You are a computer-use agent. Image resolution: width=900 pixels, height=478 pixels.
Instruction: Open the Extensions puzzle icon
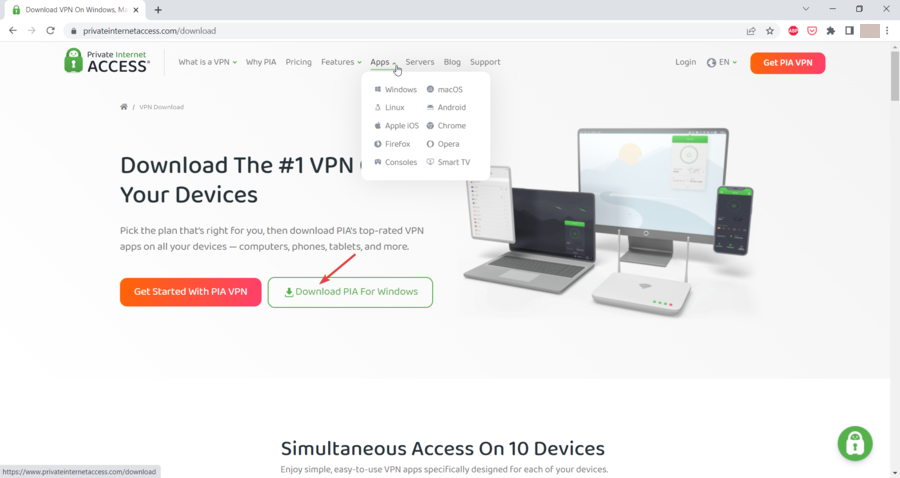pos(831,31)
